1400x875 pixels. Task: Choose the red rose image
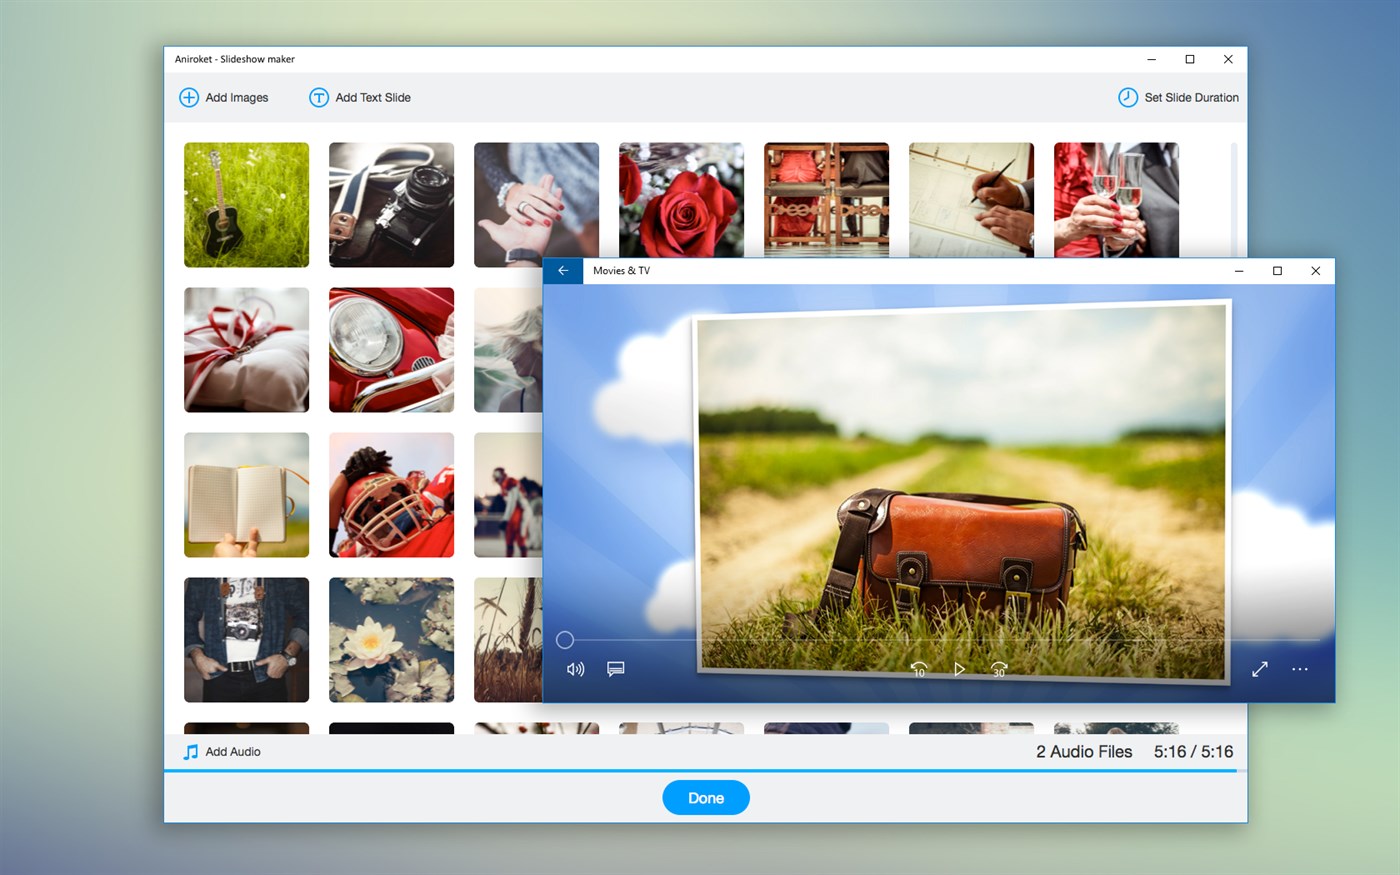tap(681, 200)
